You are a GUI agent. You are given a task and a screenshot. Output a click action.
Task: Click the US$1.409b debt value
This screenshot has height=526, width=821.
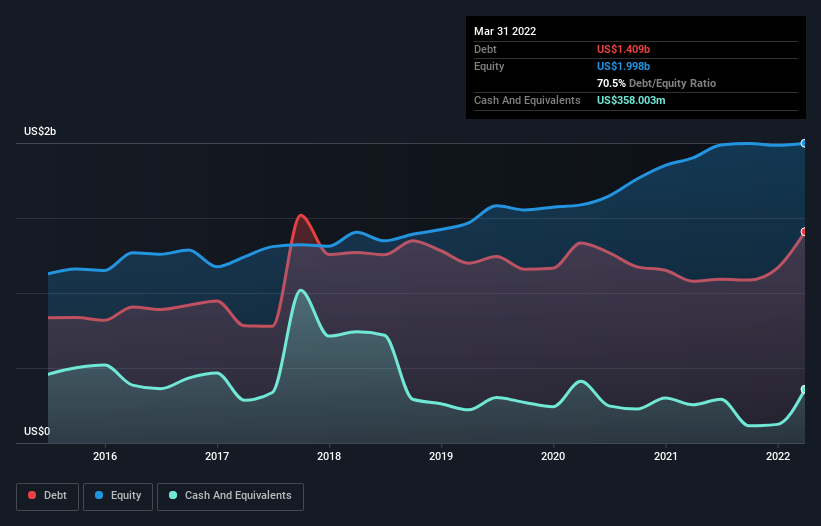(623, 49)
